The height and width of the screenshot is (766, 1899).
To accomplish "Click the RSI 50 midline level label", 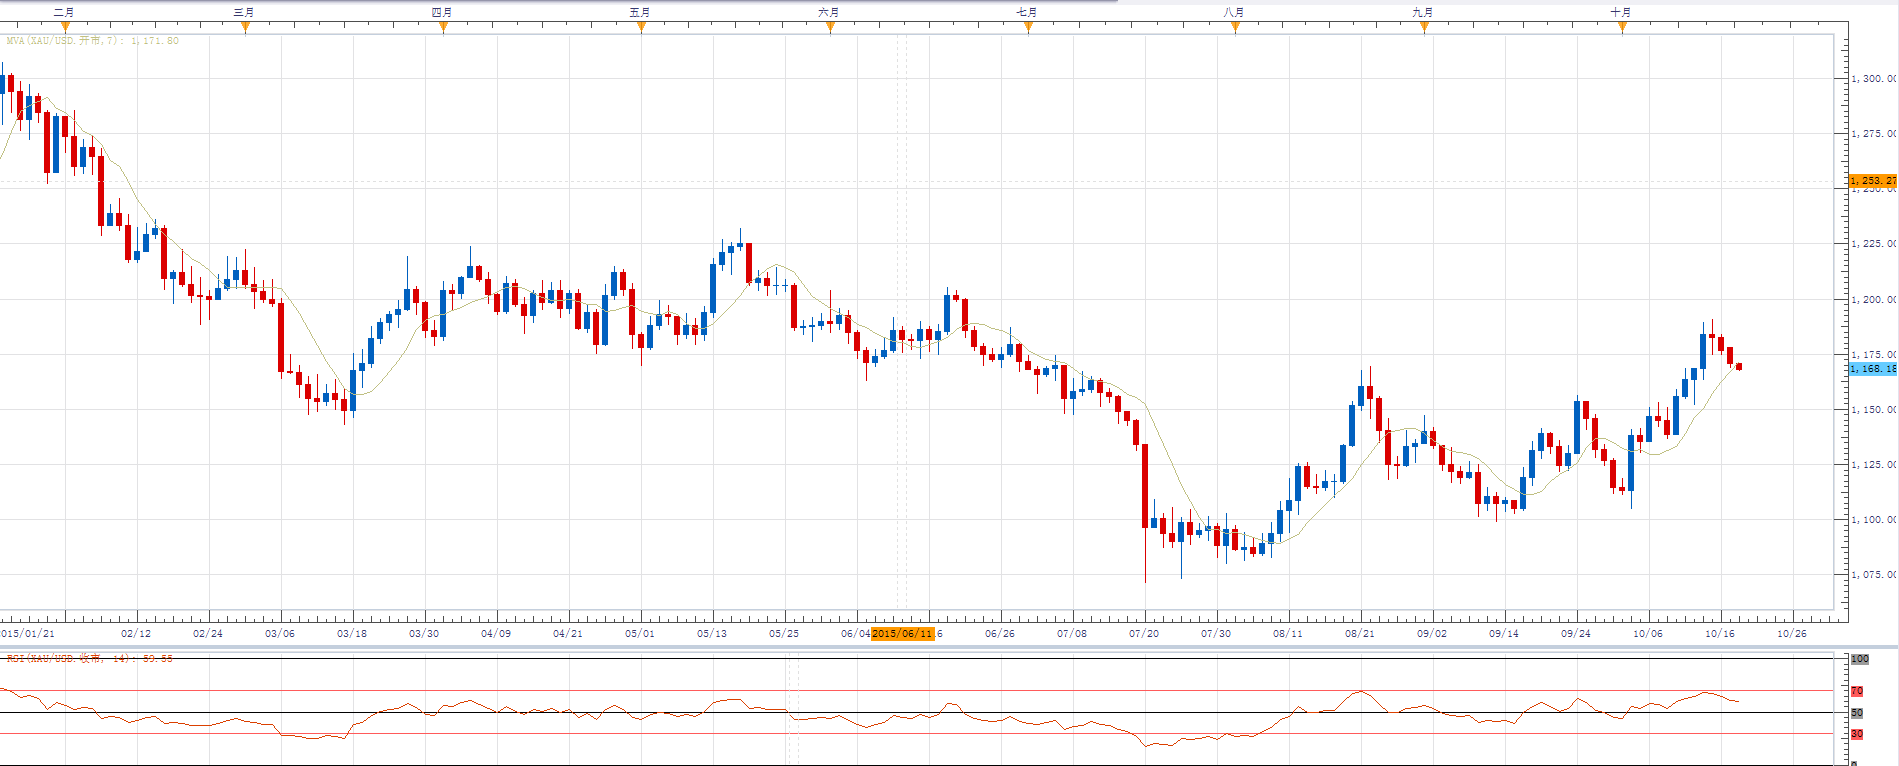I will pyautogui.click(x=1857, y=713).
